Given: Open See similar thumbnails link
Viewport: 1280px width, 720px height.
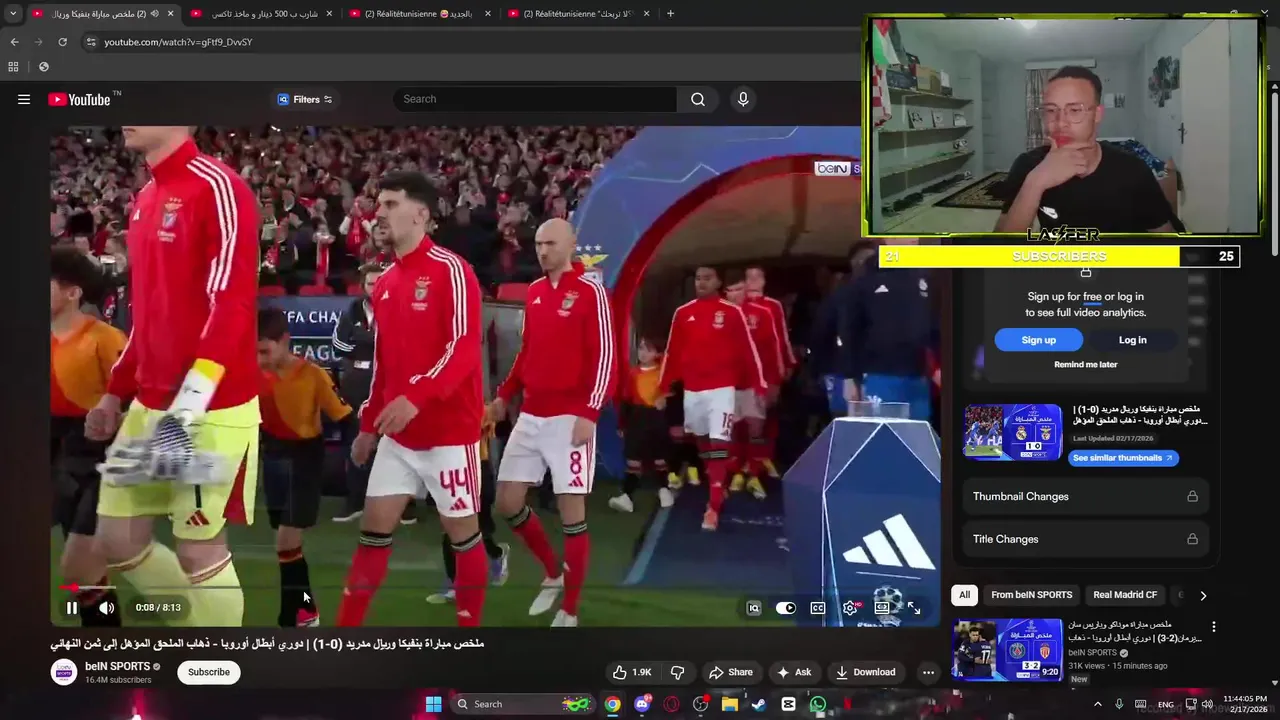Looking at the screenshot, I should [x=1123, y=458].
